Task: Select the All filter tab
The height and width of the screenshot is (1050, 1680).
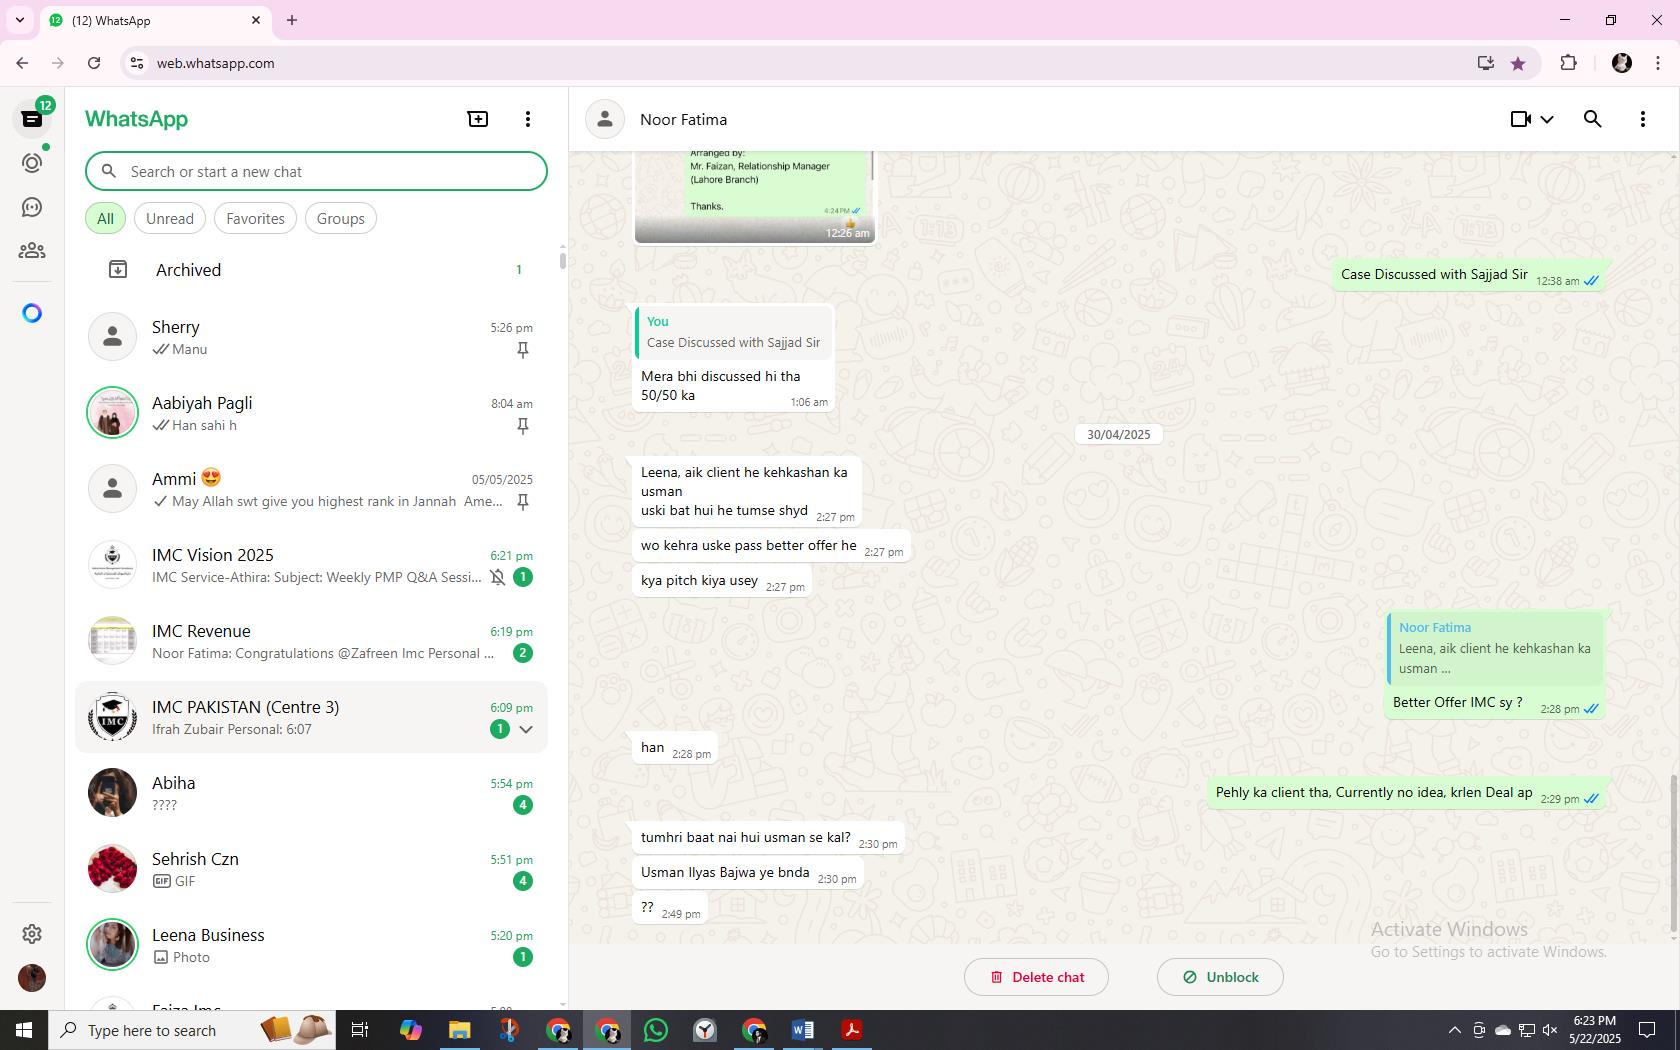Action: pyautogui.click(x=105, y=218)
